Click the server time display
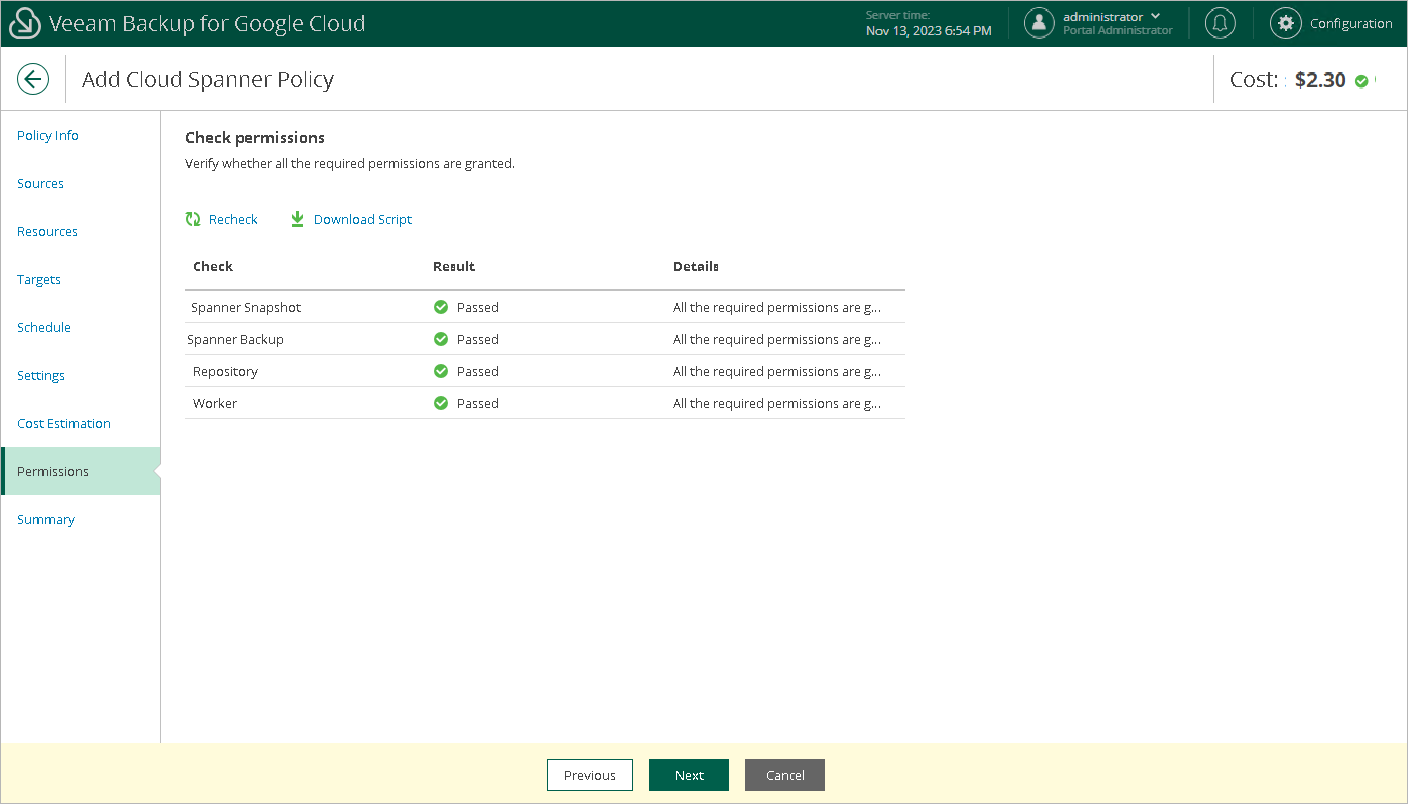Viewport: 1408px width, 804px height. click(929, 23)
